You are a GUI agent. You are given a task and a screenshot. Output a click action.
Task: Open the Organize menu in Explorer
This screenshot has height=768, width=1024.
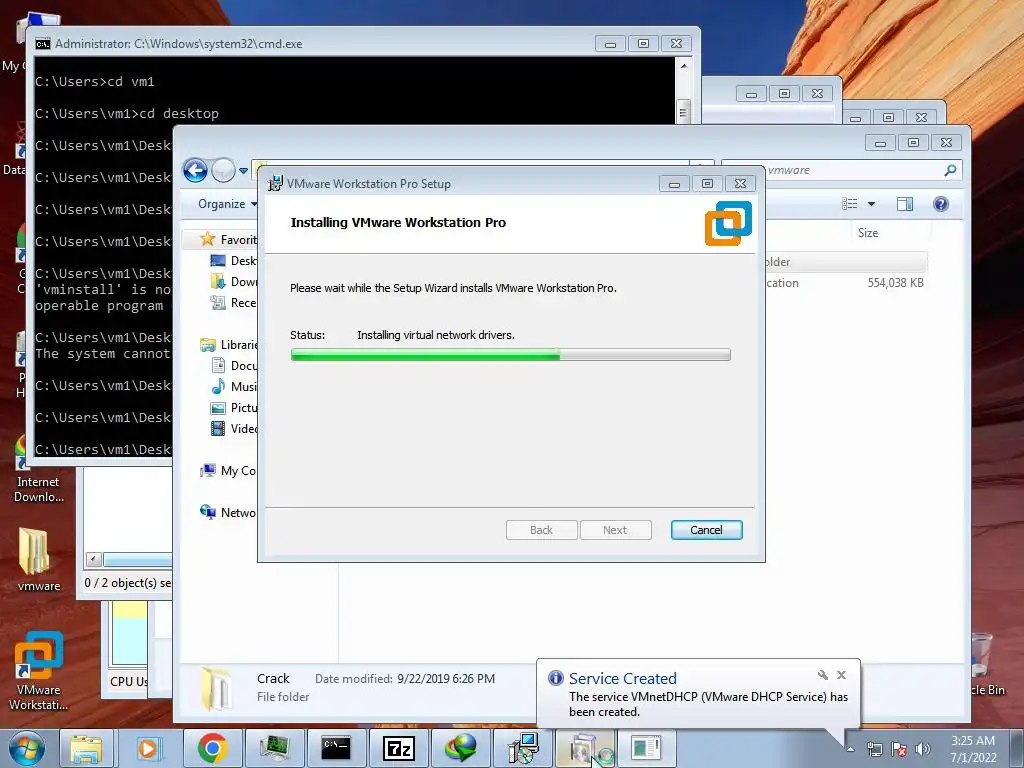[227, 204]
